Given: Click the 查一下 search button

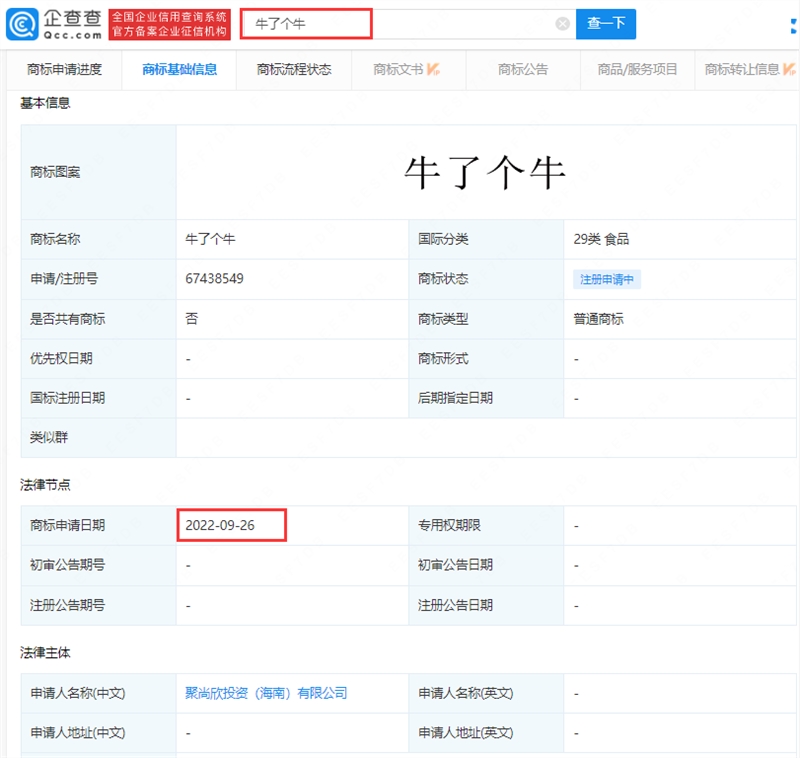Looking at the screenshot, I should coord(605,24).
